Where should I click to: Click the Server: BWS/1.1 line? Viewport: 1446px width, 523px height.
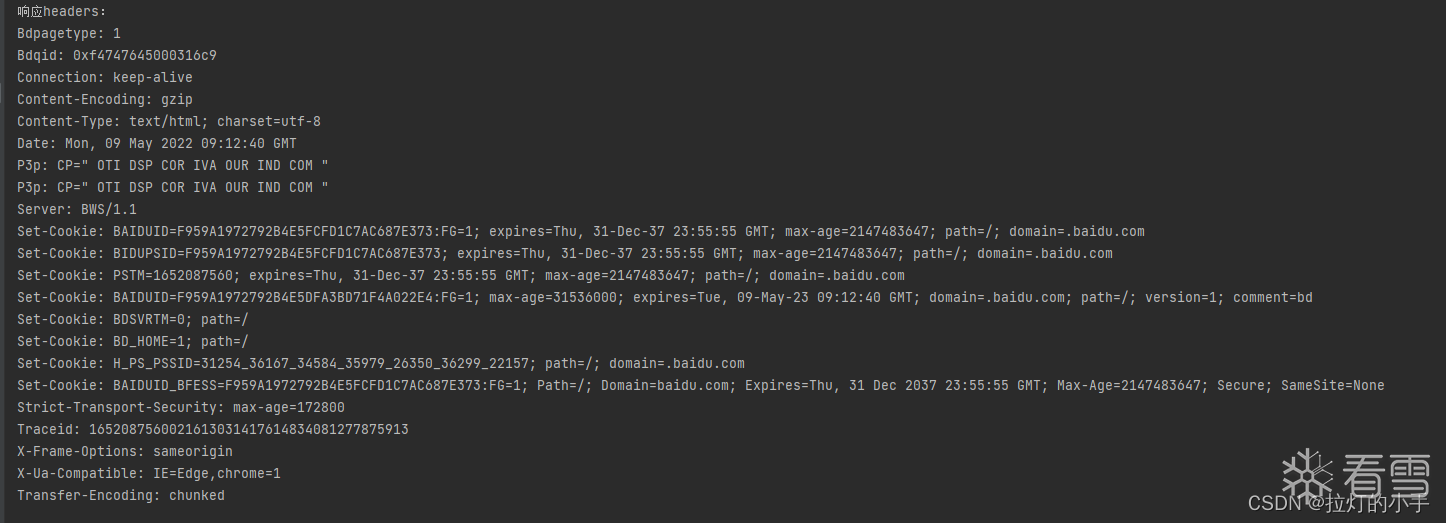(77, 209)
